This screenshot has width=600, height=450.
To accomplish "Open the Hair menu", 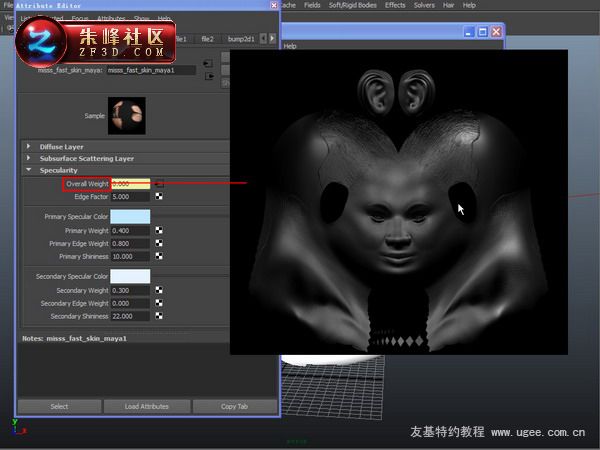I will coord(448,5).
